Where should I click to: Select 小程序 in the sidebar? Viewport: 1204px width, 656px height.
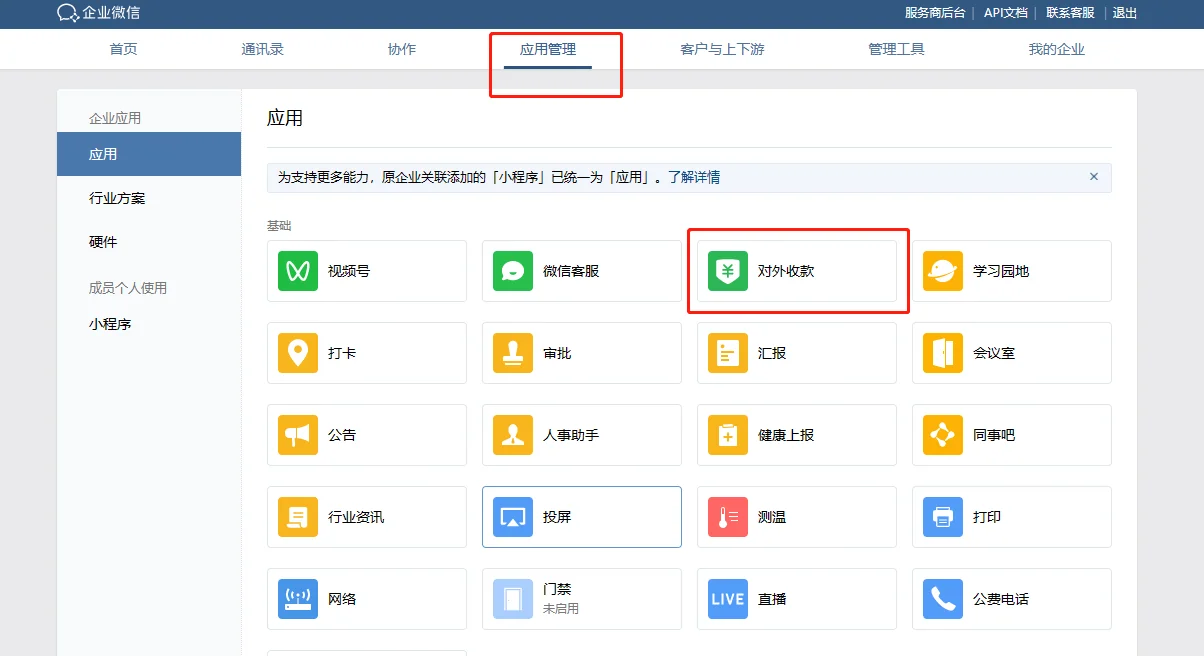click(x=110, y=324)
